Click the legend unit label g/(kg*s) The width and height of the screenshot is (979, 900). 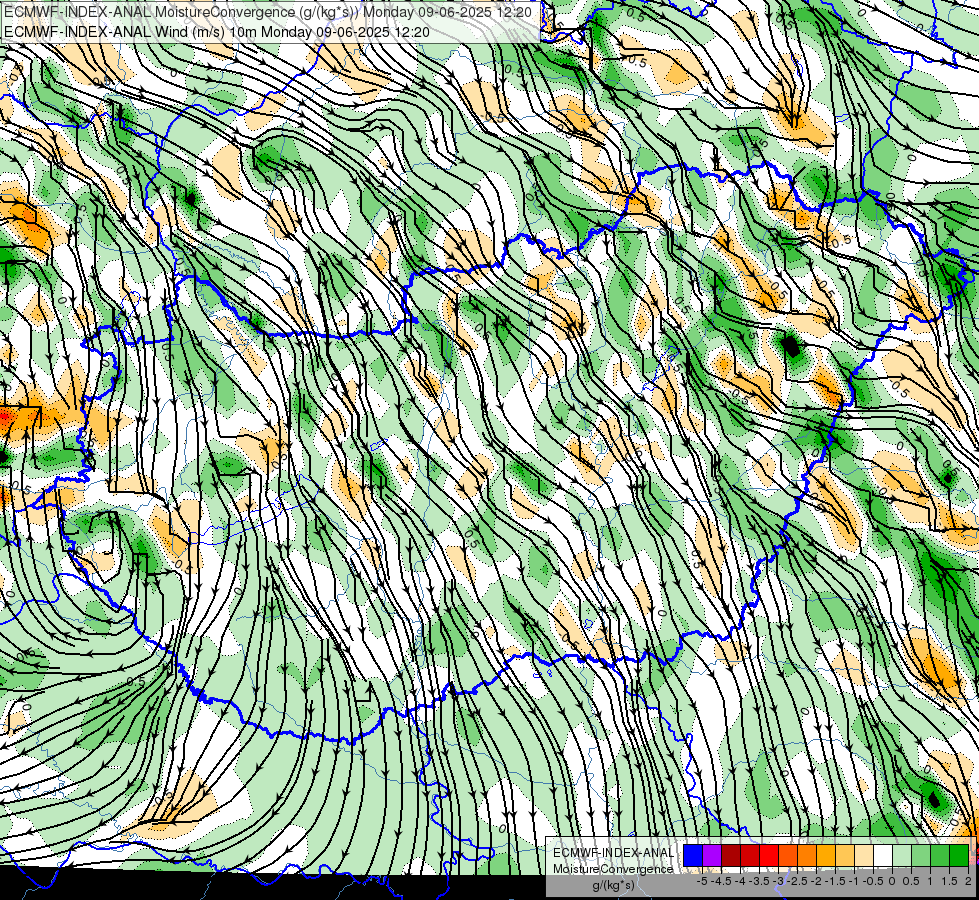[613, 886]
